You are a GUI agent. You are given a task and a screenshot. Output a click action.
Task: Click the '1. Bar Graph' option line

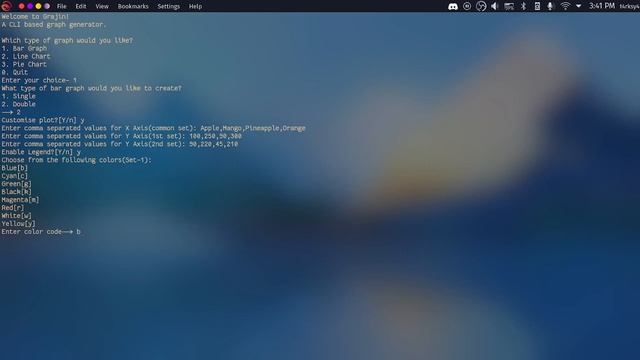point(24,48)
